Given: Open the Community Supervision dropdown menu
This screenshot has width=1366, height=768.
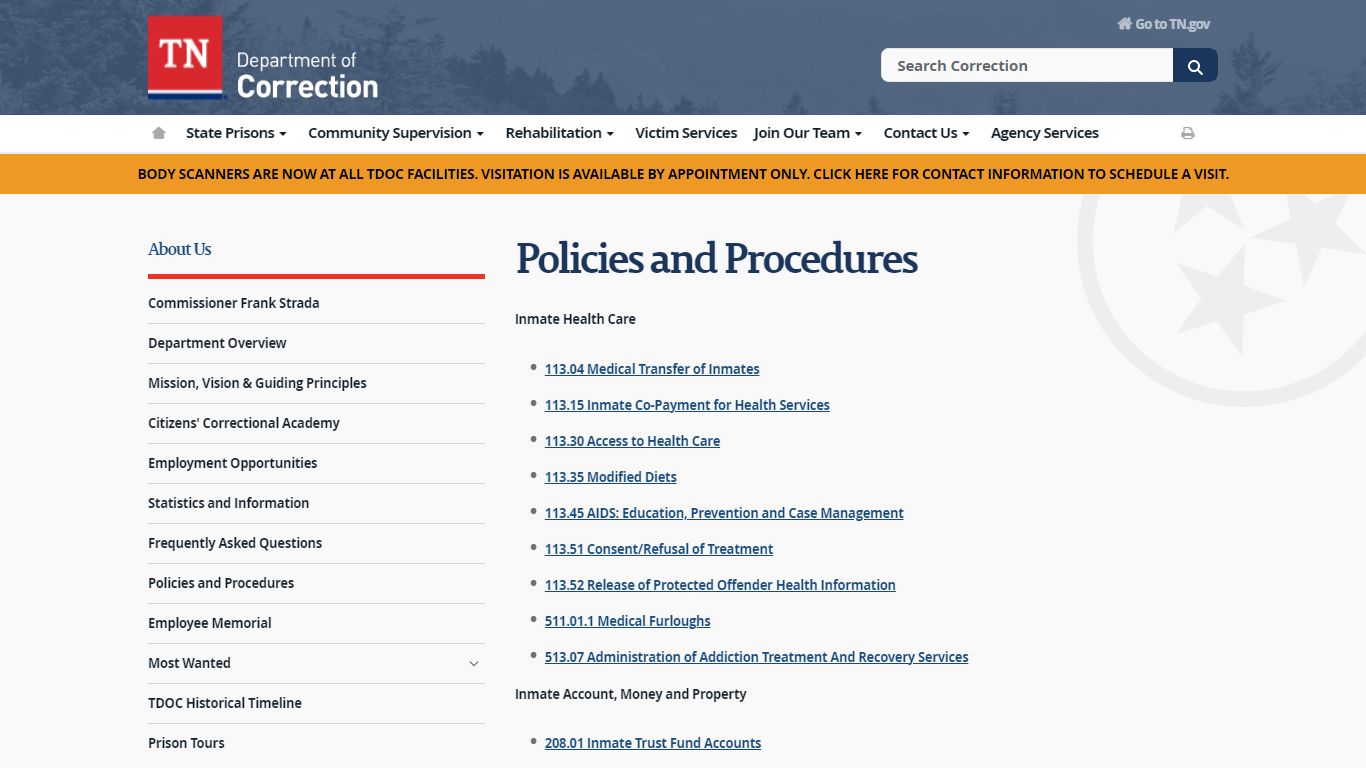Looking at the screenshot, I should 396,133.
